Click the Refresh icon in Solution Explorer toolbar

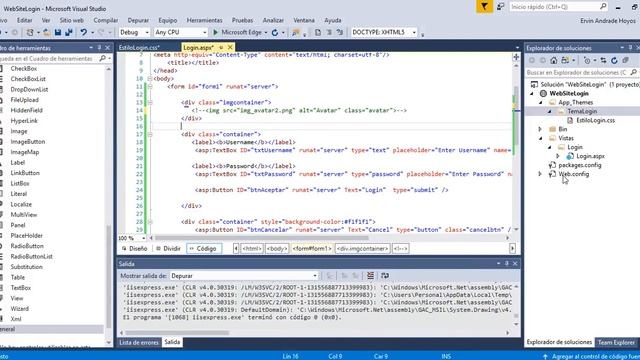point(614,60)
